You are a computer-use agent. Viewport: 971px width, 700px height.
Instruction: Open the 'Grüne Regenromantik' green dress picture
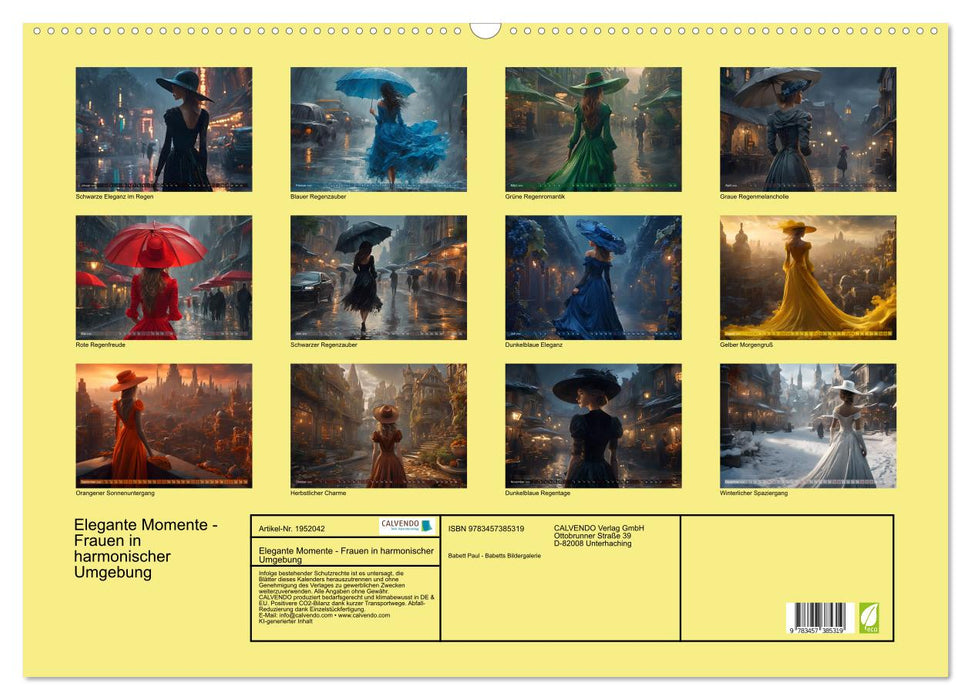click(593, 129)
